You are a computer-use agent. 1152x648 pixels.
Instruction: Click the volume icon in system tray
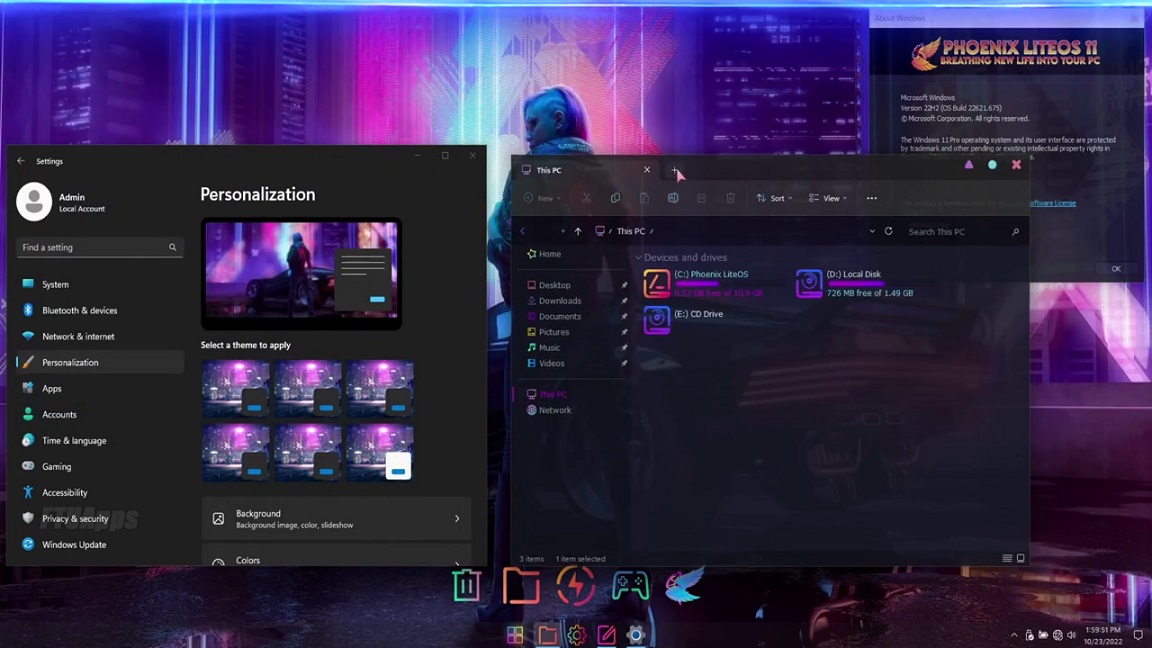click(1072, 635)
